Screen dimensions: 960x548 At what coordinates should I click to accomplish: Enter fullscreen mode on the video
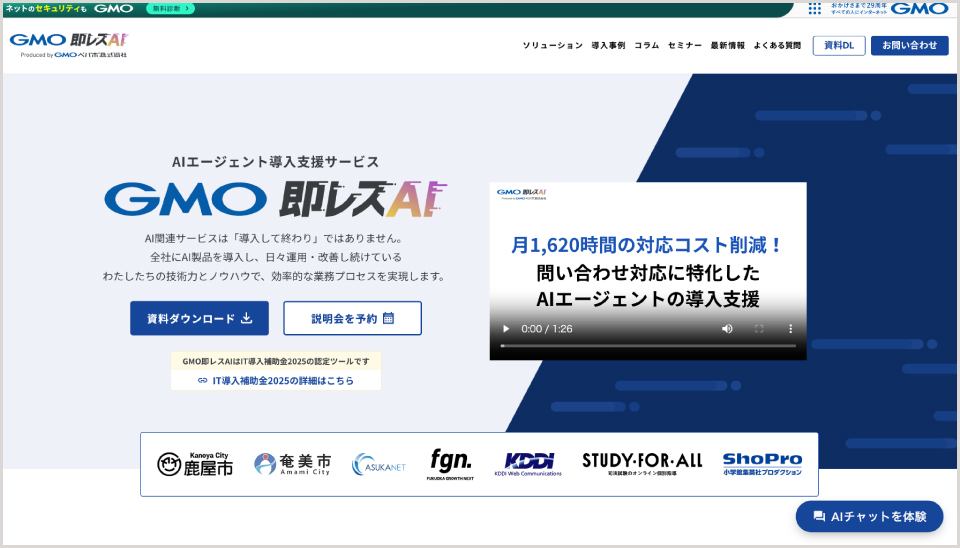click(759, 329)
